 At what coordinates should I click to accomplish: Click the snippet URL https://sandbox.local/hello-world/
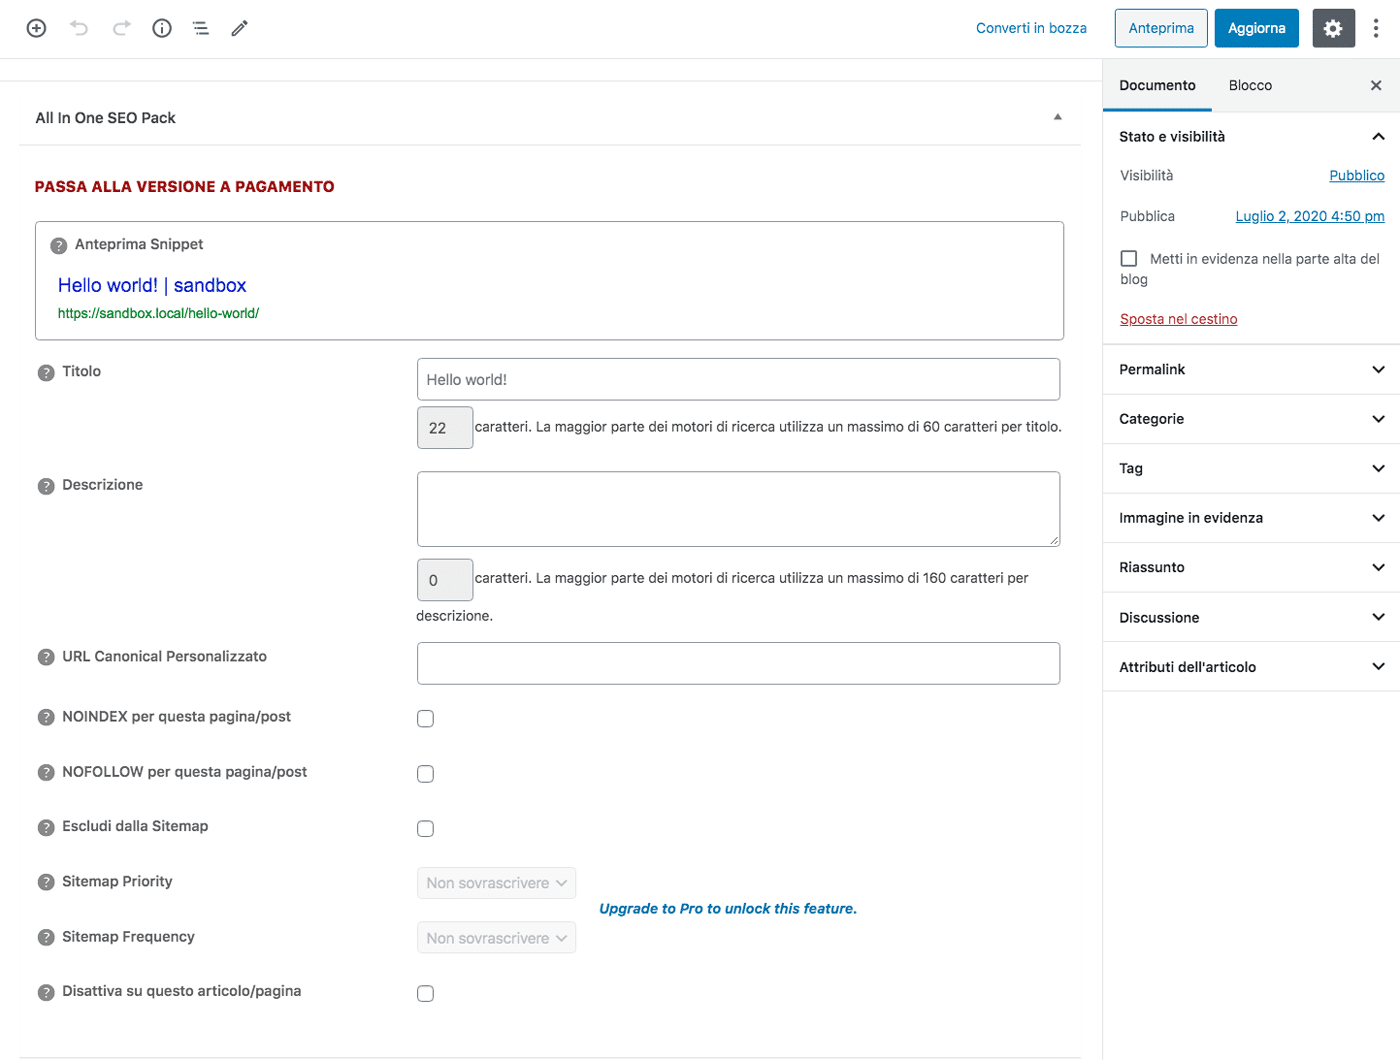click(158, 313)
